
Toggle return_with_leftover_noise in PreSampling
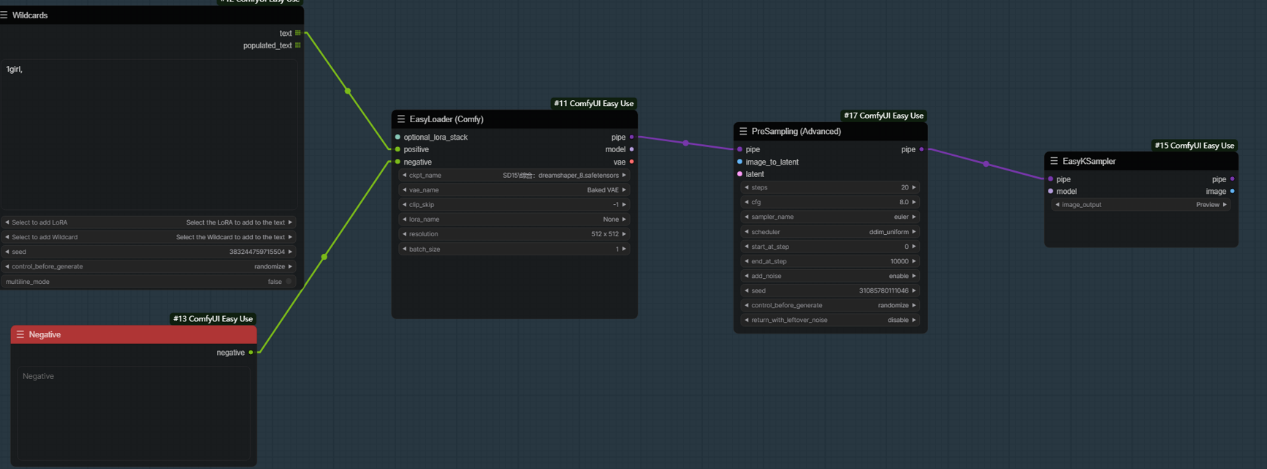tap(828, 320)
